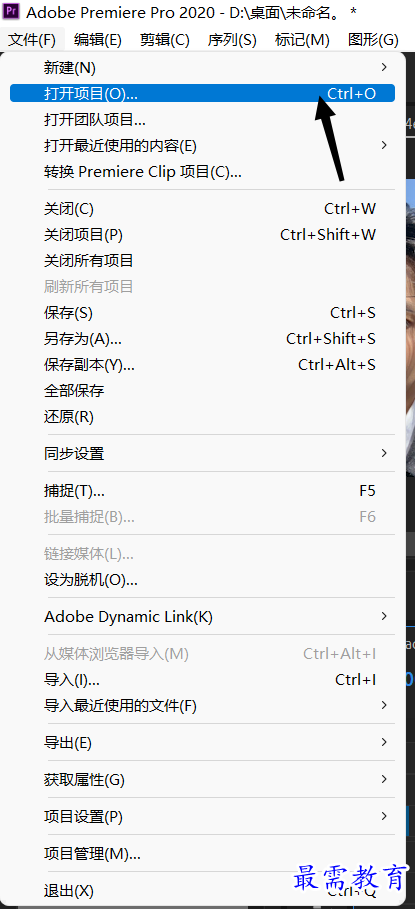Open the 剪辑(C) menu
Viewport: 415px width, 909px height.
tap(165, 40)
